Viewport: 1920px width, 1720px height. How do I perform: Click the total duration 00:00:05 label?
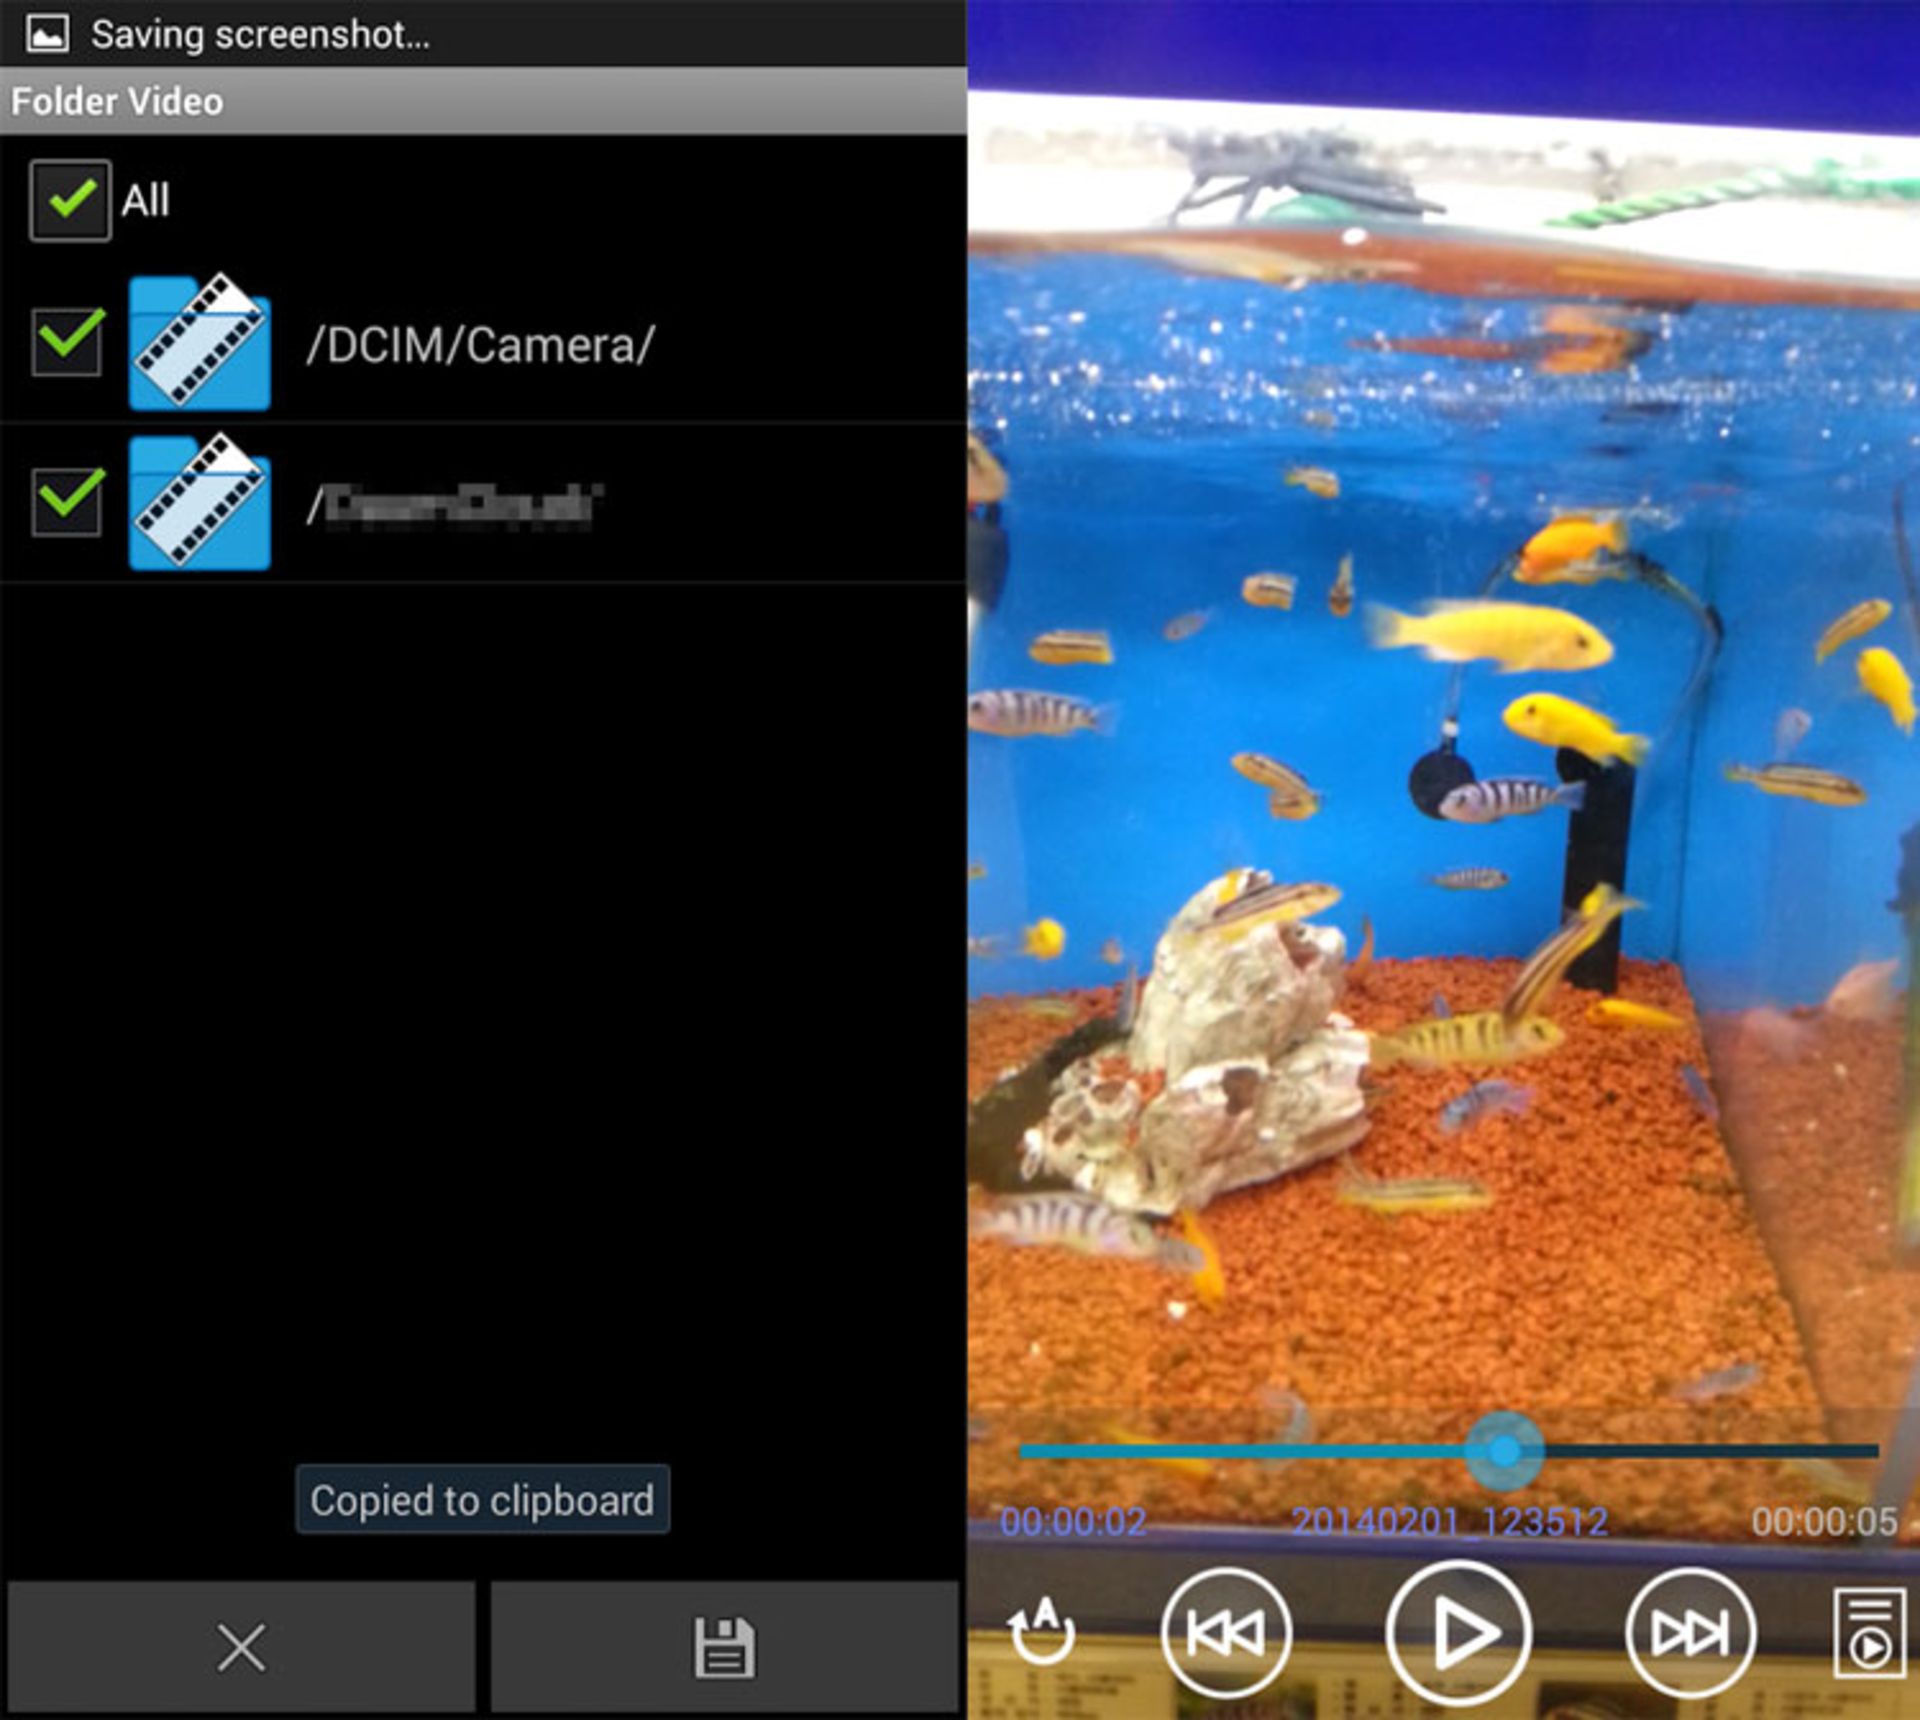click(x=1824, y=1521)
